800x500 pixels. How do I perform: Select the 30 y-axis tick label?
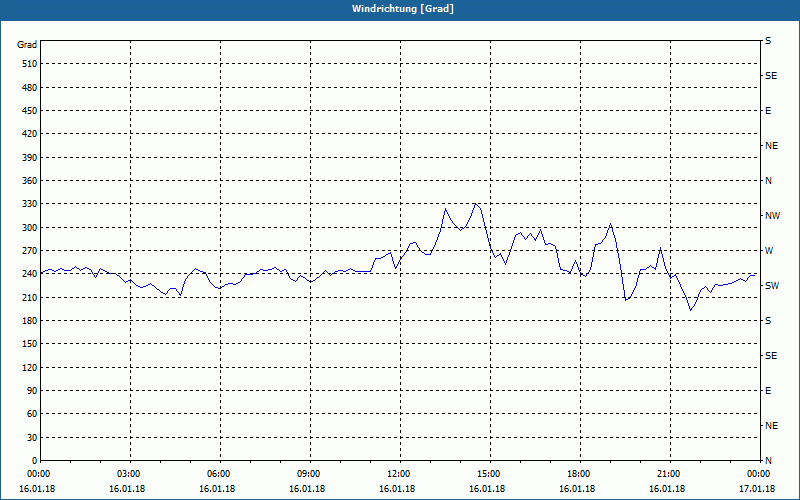coord(33,437)
